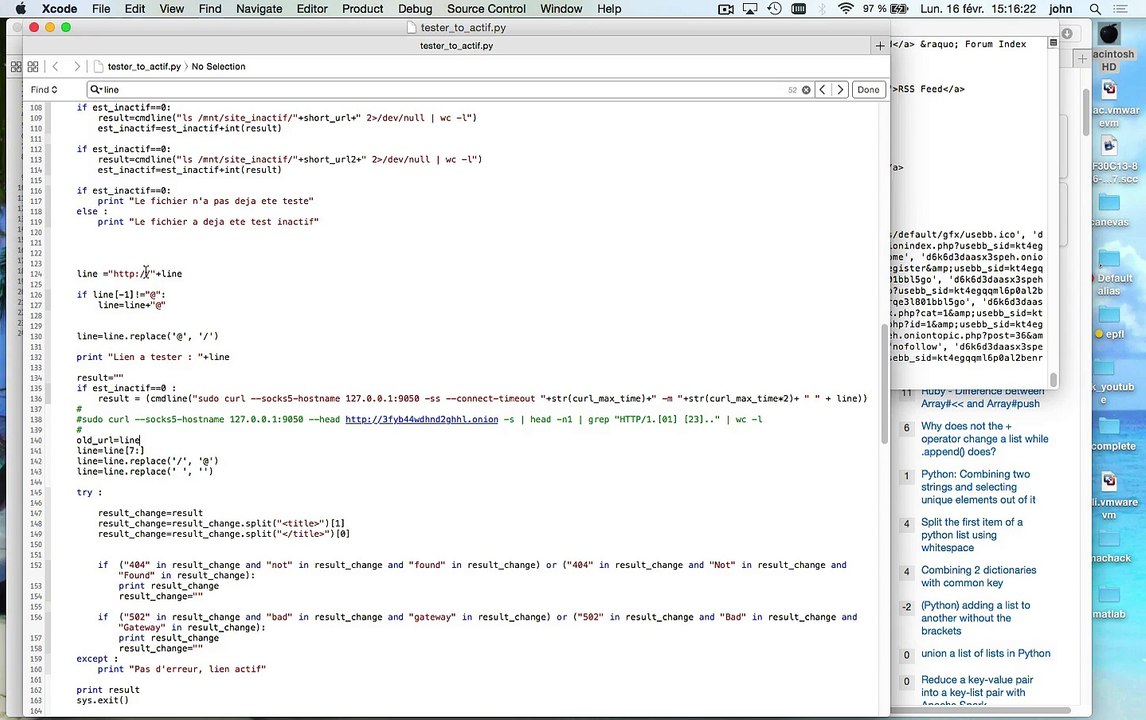The height and width of the screenshot is (720, 1146).
Task: Open the related items grid icon in Xcode jump bar
Action: pos(33,67)
